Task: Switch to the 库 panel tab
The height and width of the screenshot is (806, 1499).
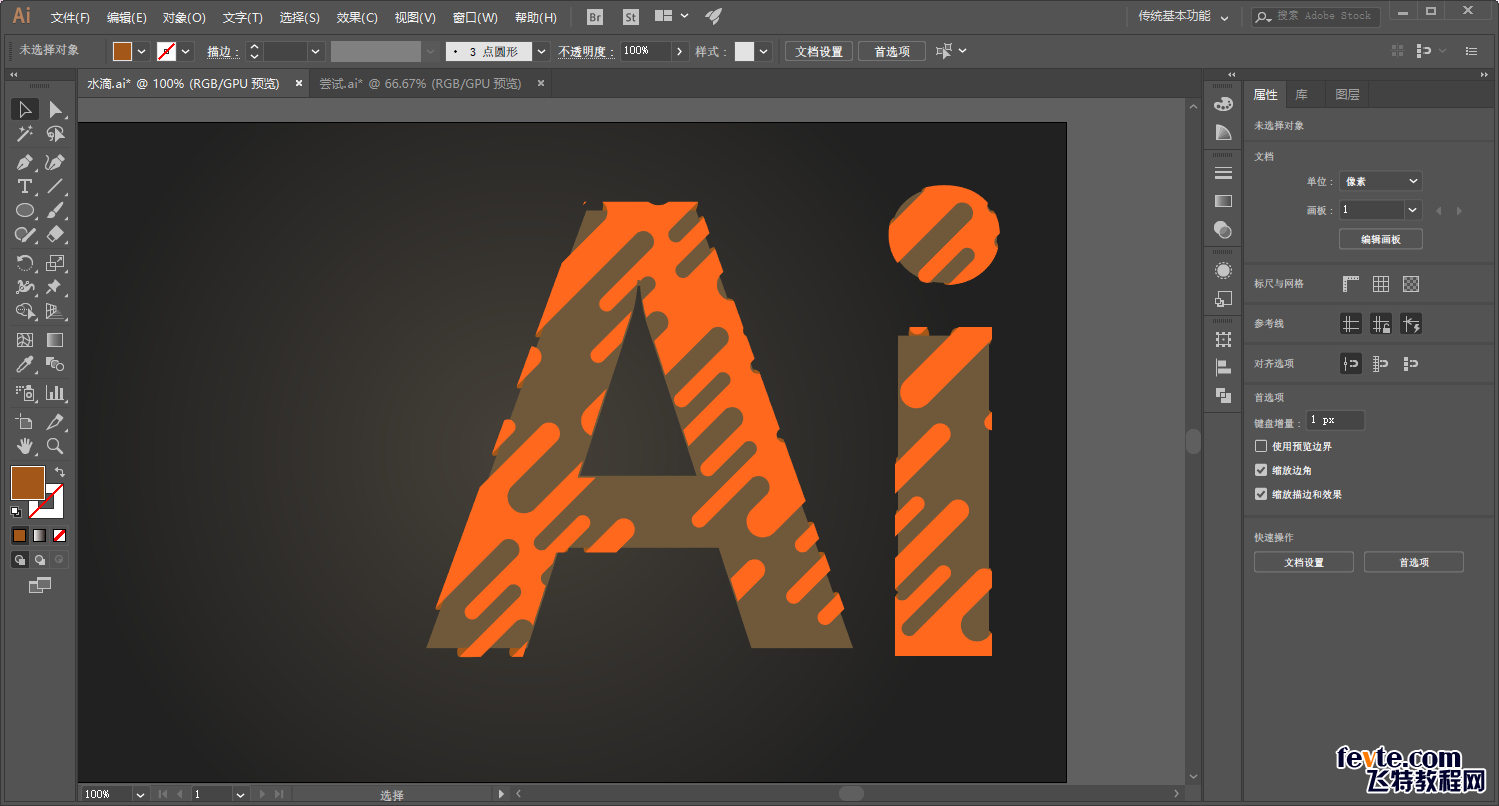Action: 1301,95
